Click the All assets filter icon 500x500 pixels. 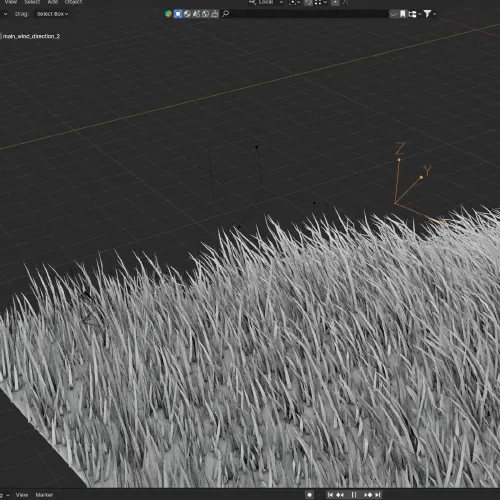[169, 14]
